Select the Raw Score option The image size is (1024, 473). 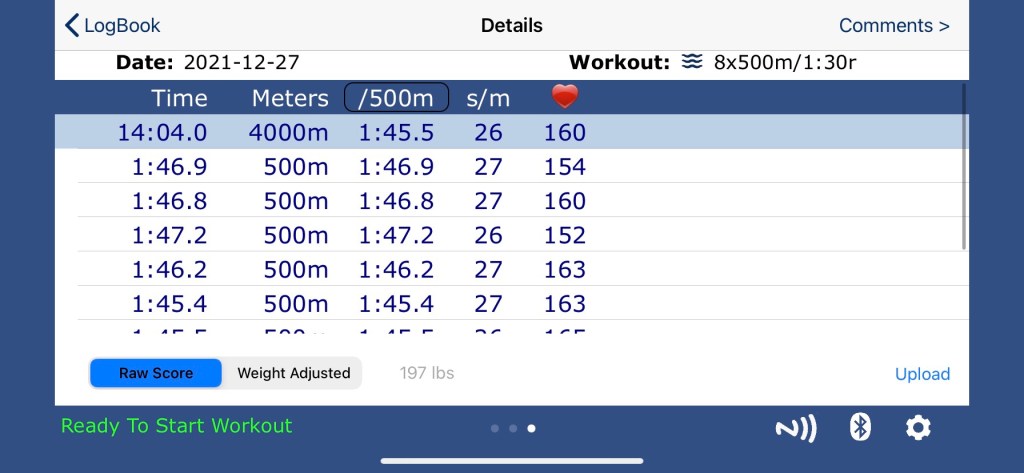(156, 373)
